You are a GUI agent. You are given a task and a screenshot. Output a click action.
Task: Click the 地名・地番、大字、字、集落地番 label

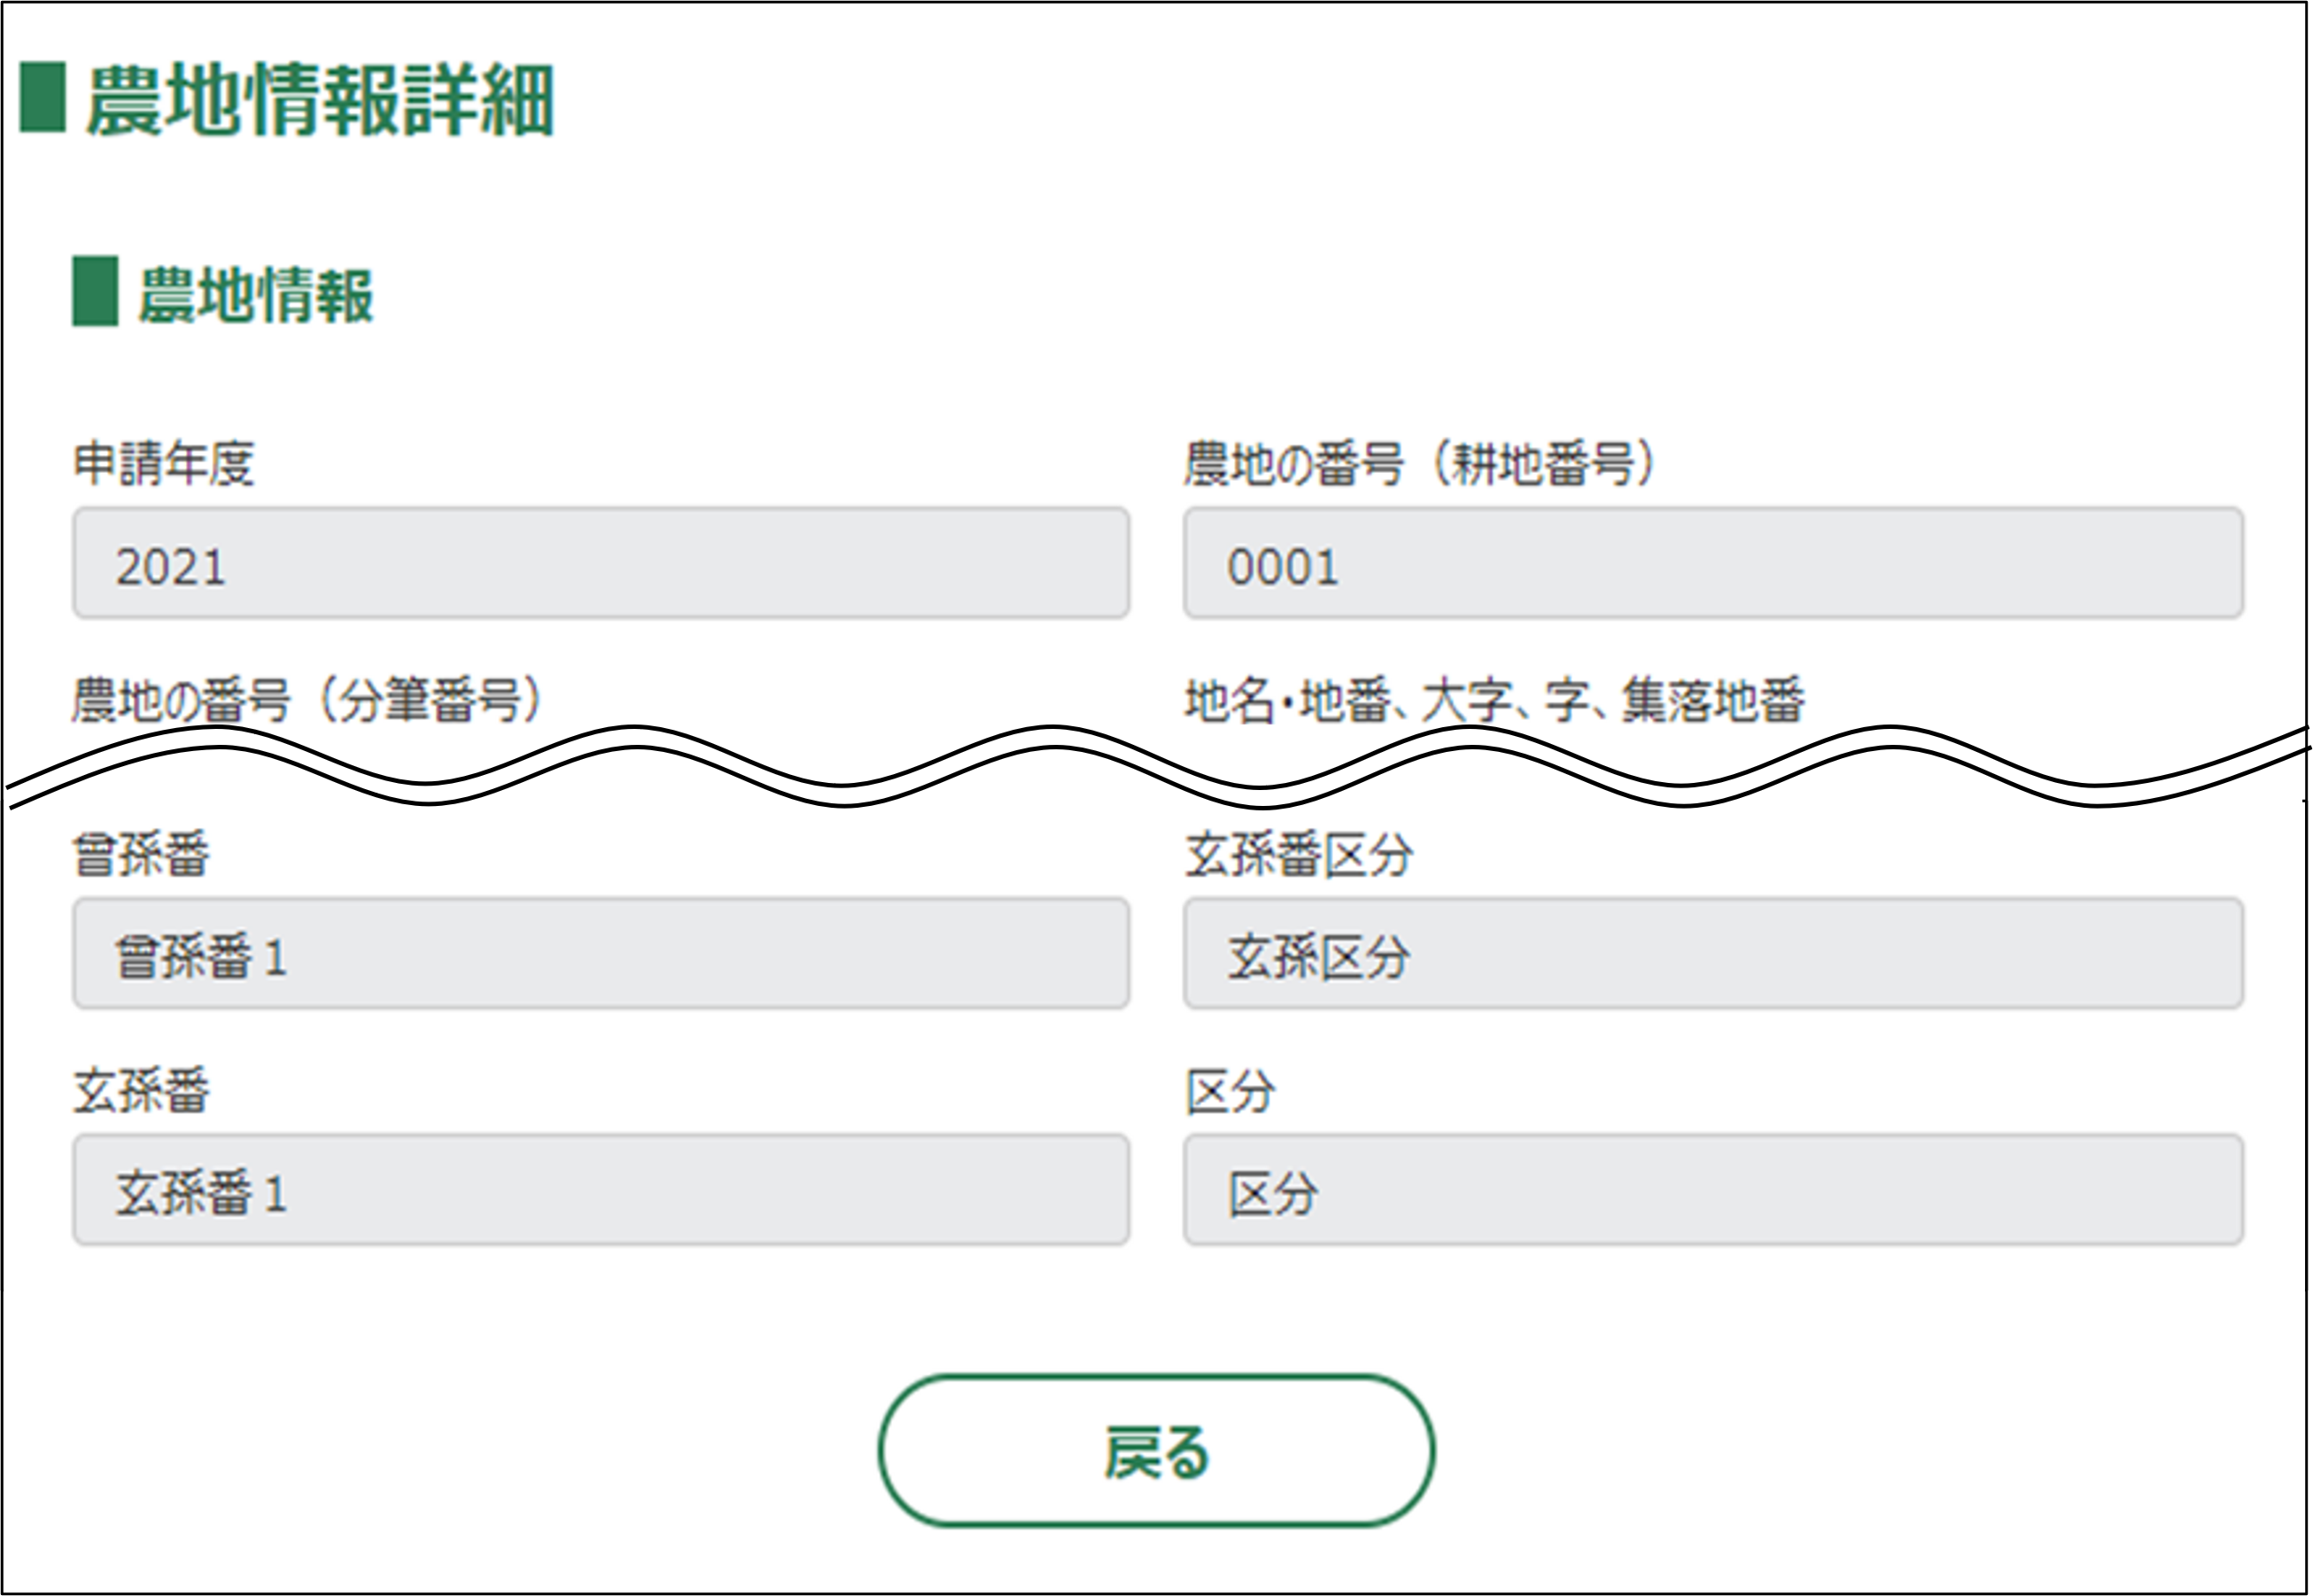click(x=1495, y=699)
